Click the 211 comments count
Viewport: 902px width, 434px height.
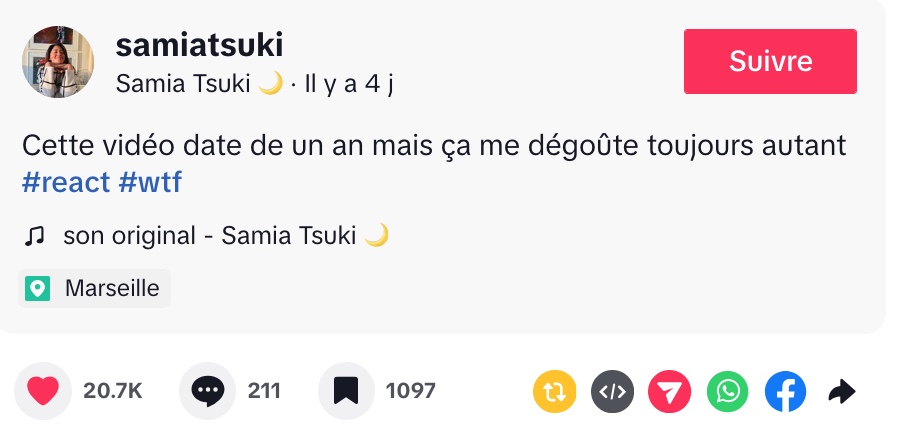point(264,391)
